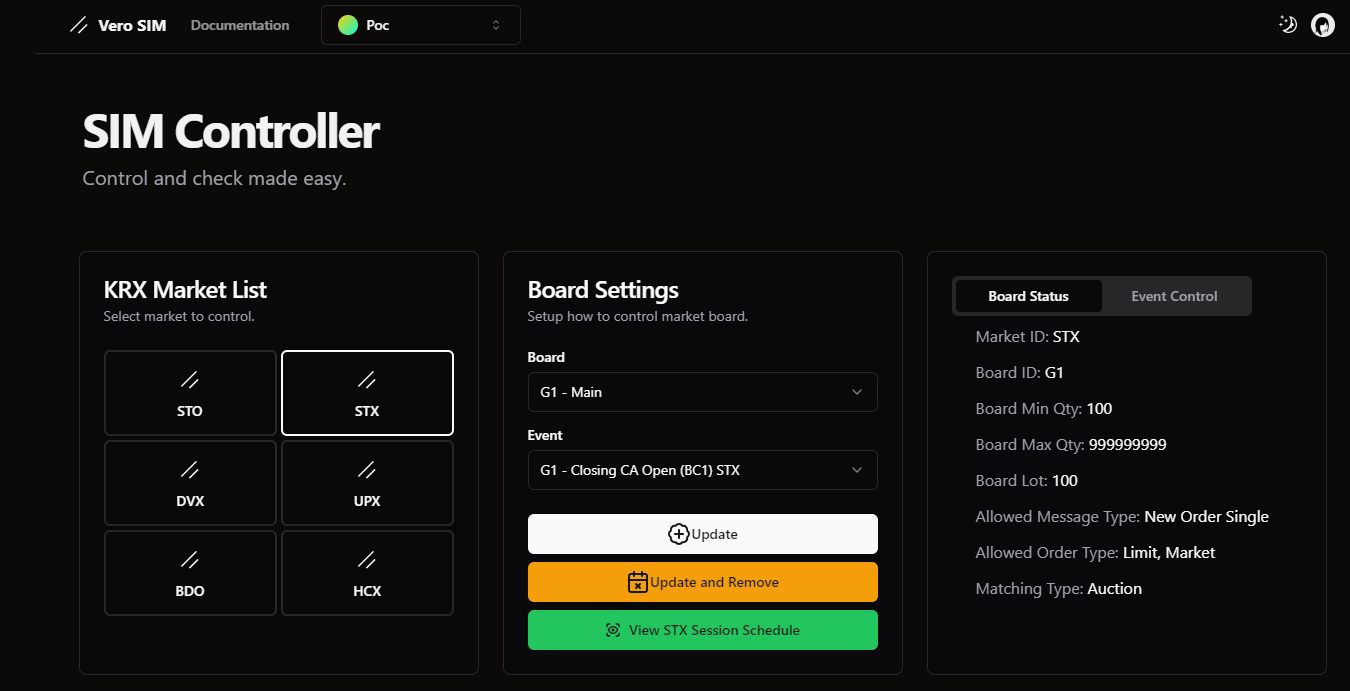Click the Board dropdown chevron arrow

pyautogui.click(x=857, y=392)
